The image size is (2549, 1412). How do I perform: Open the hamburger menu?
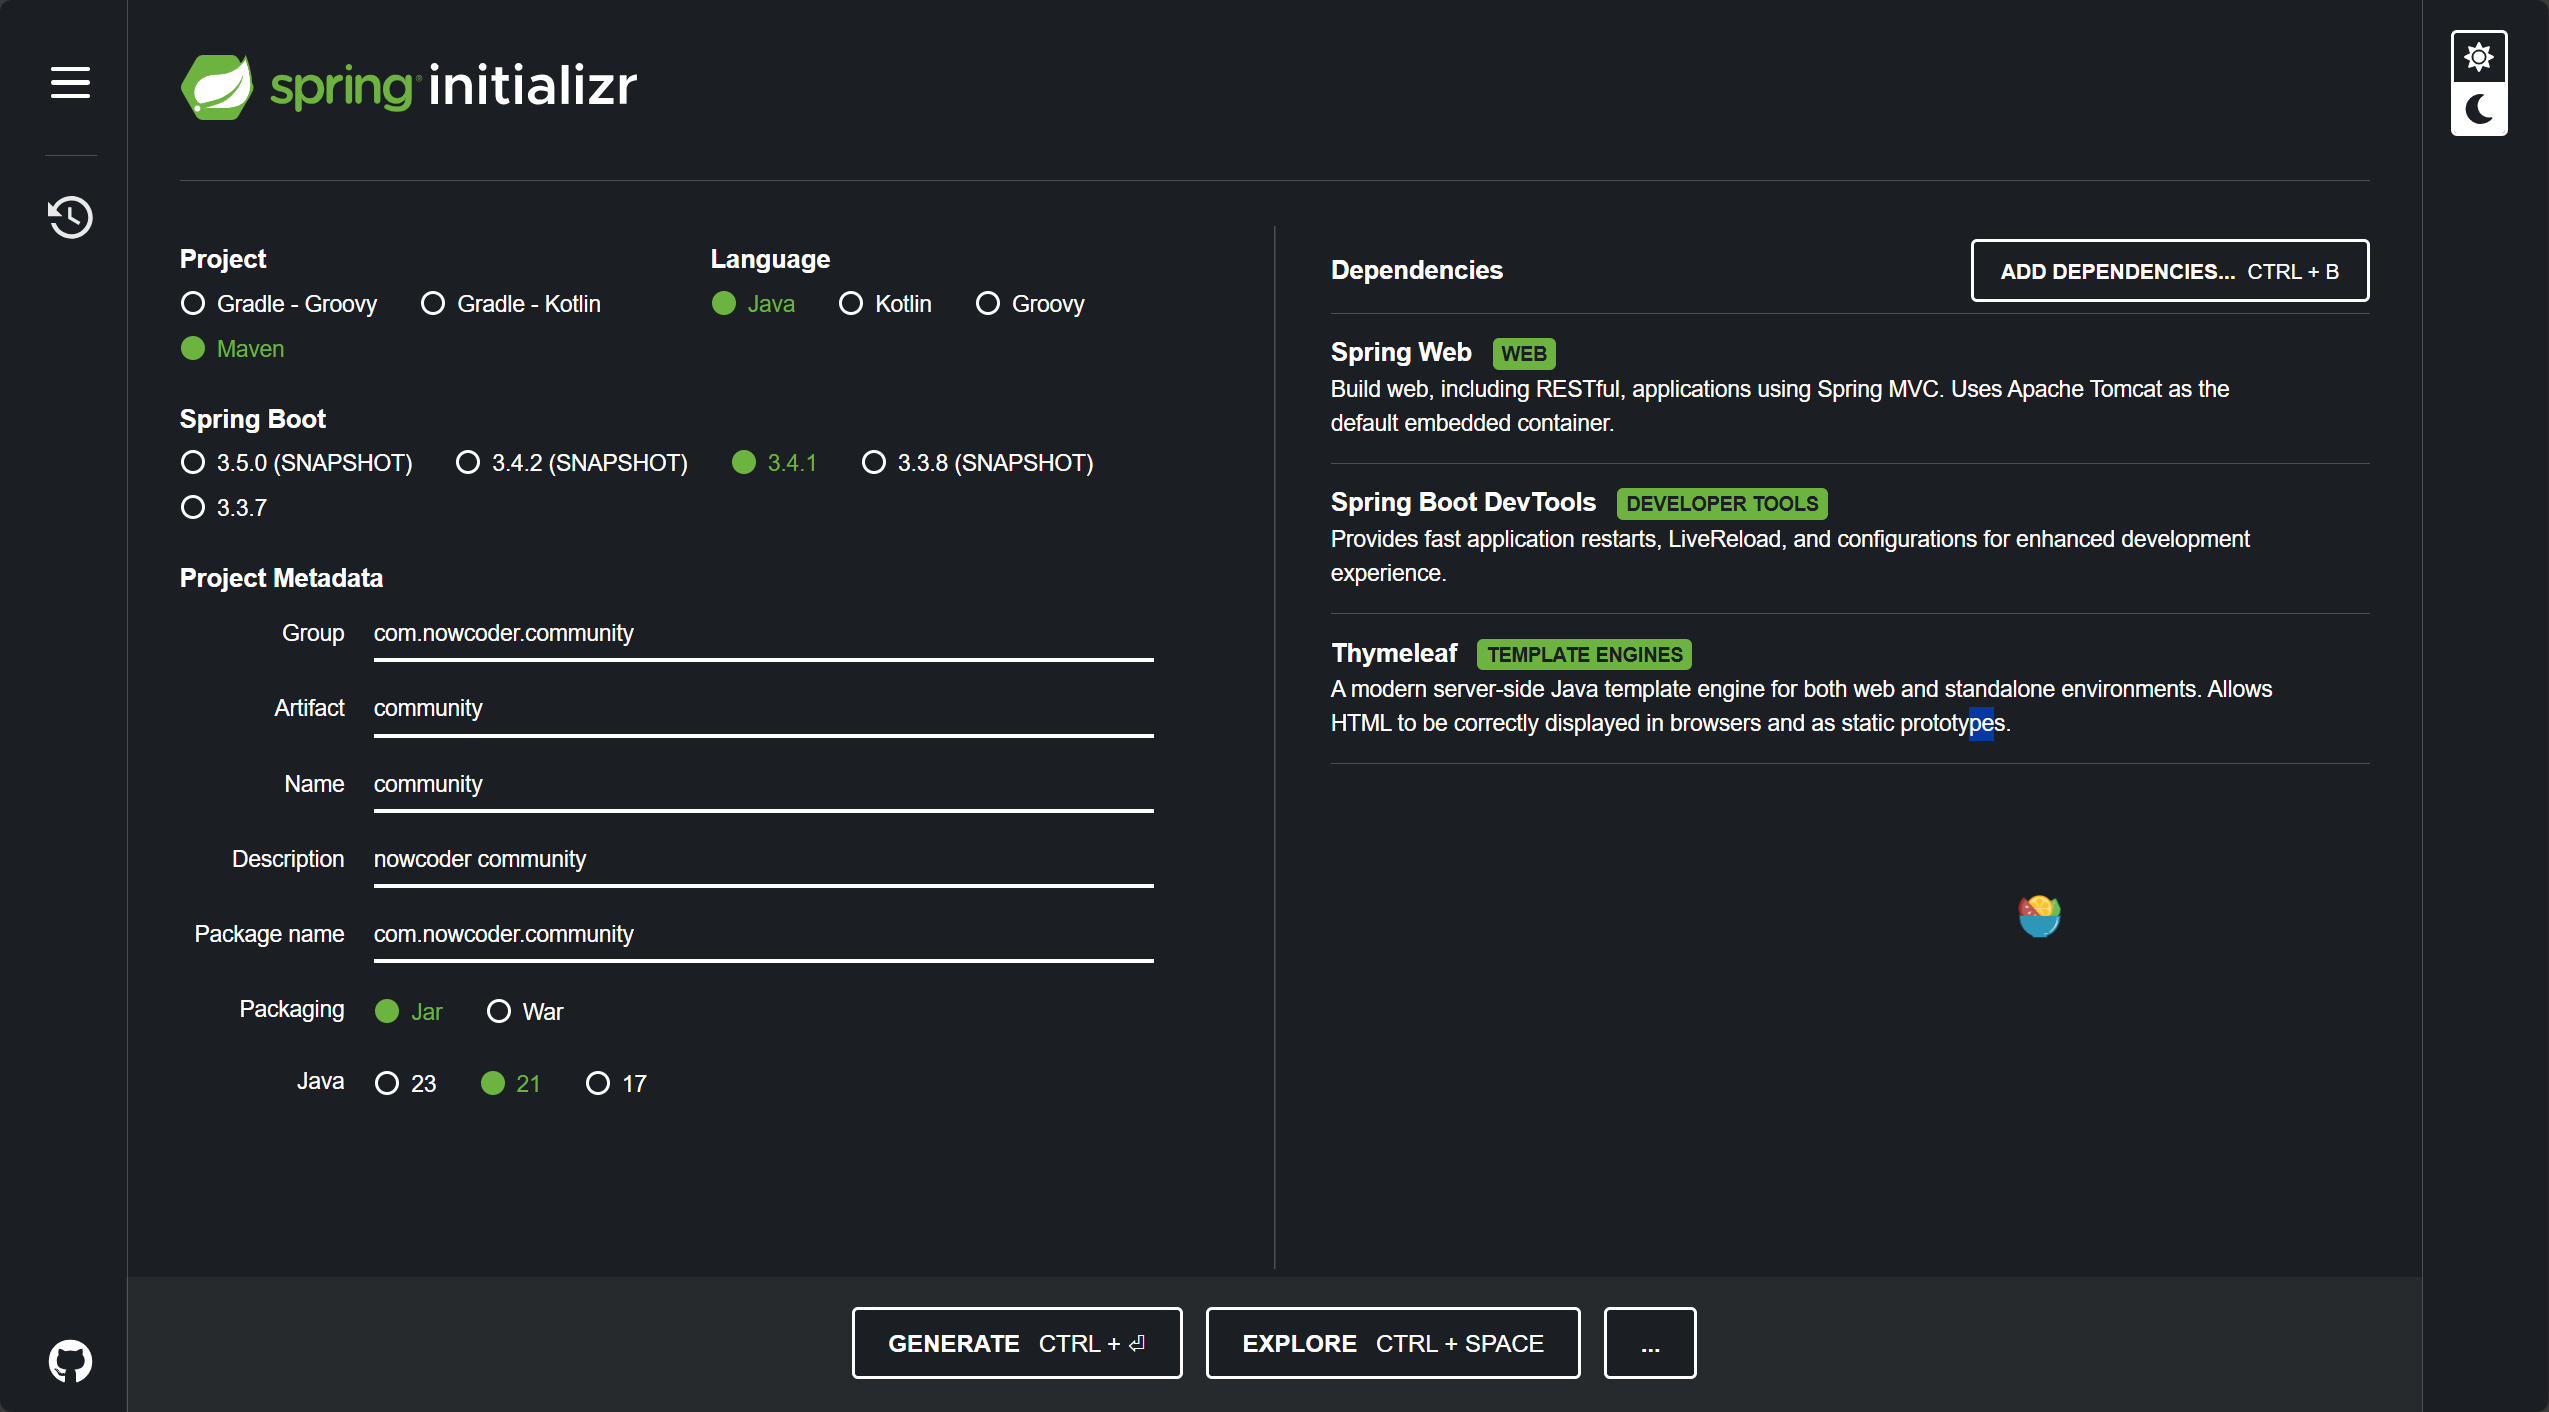[70, 82]
